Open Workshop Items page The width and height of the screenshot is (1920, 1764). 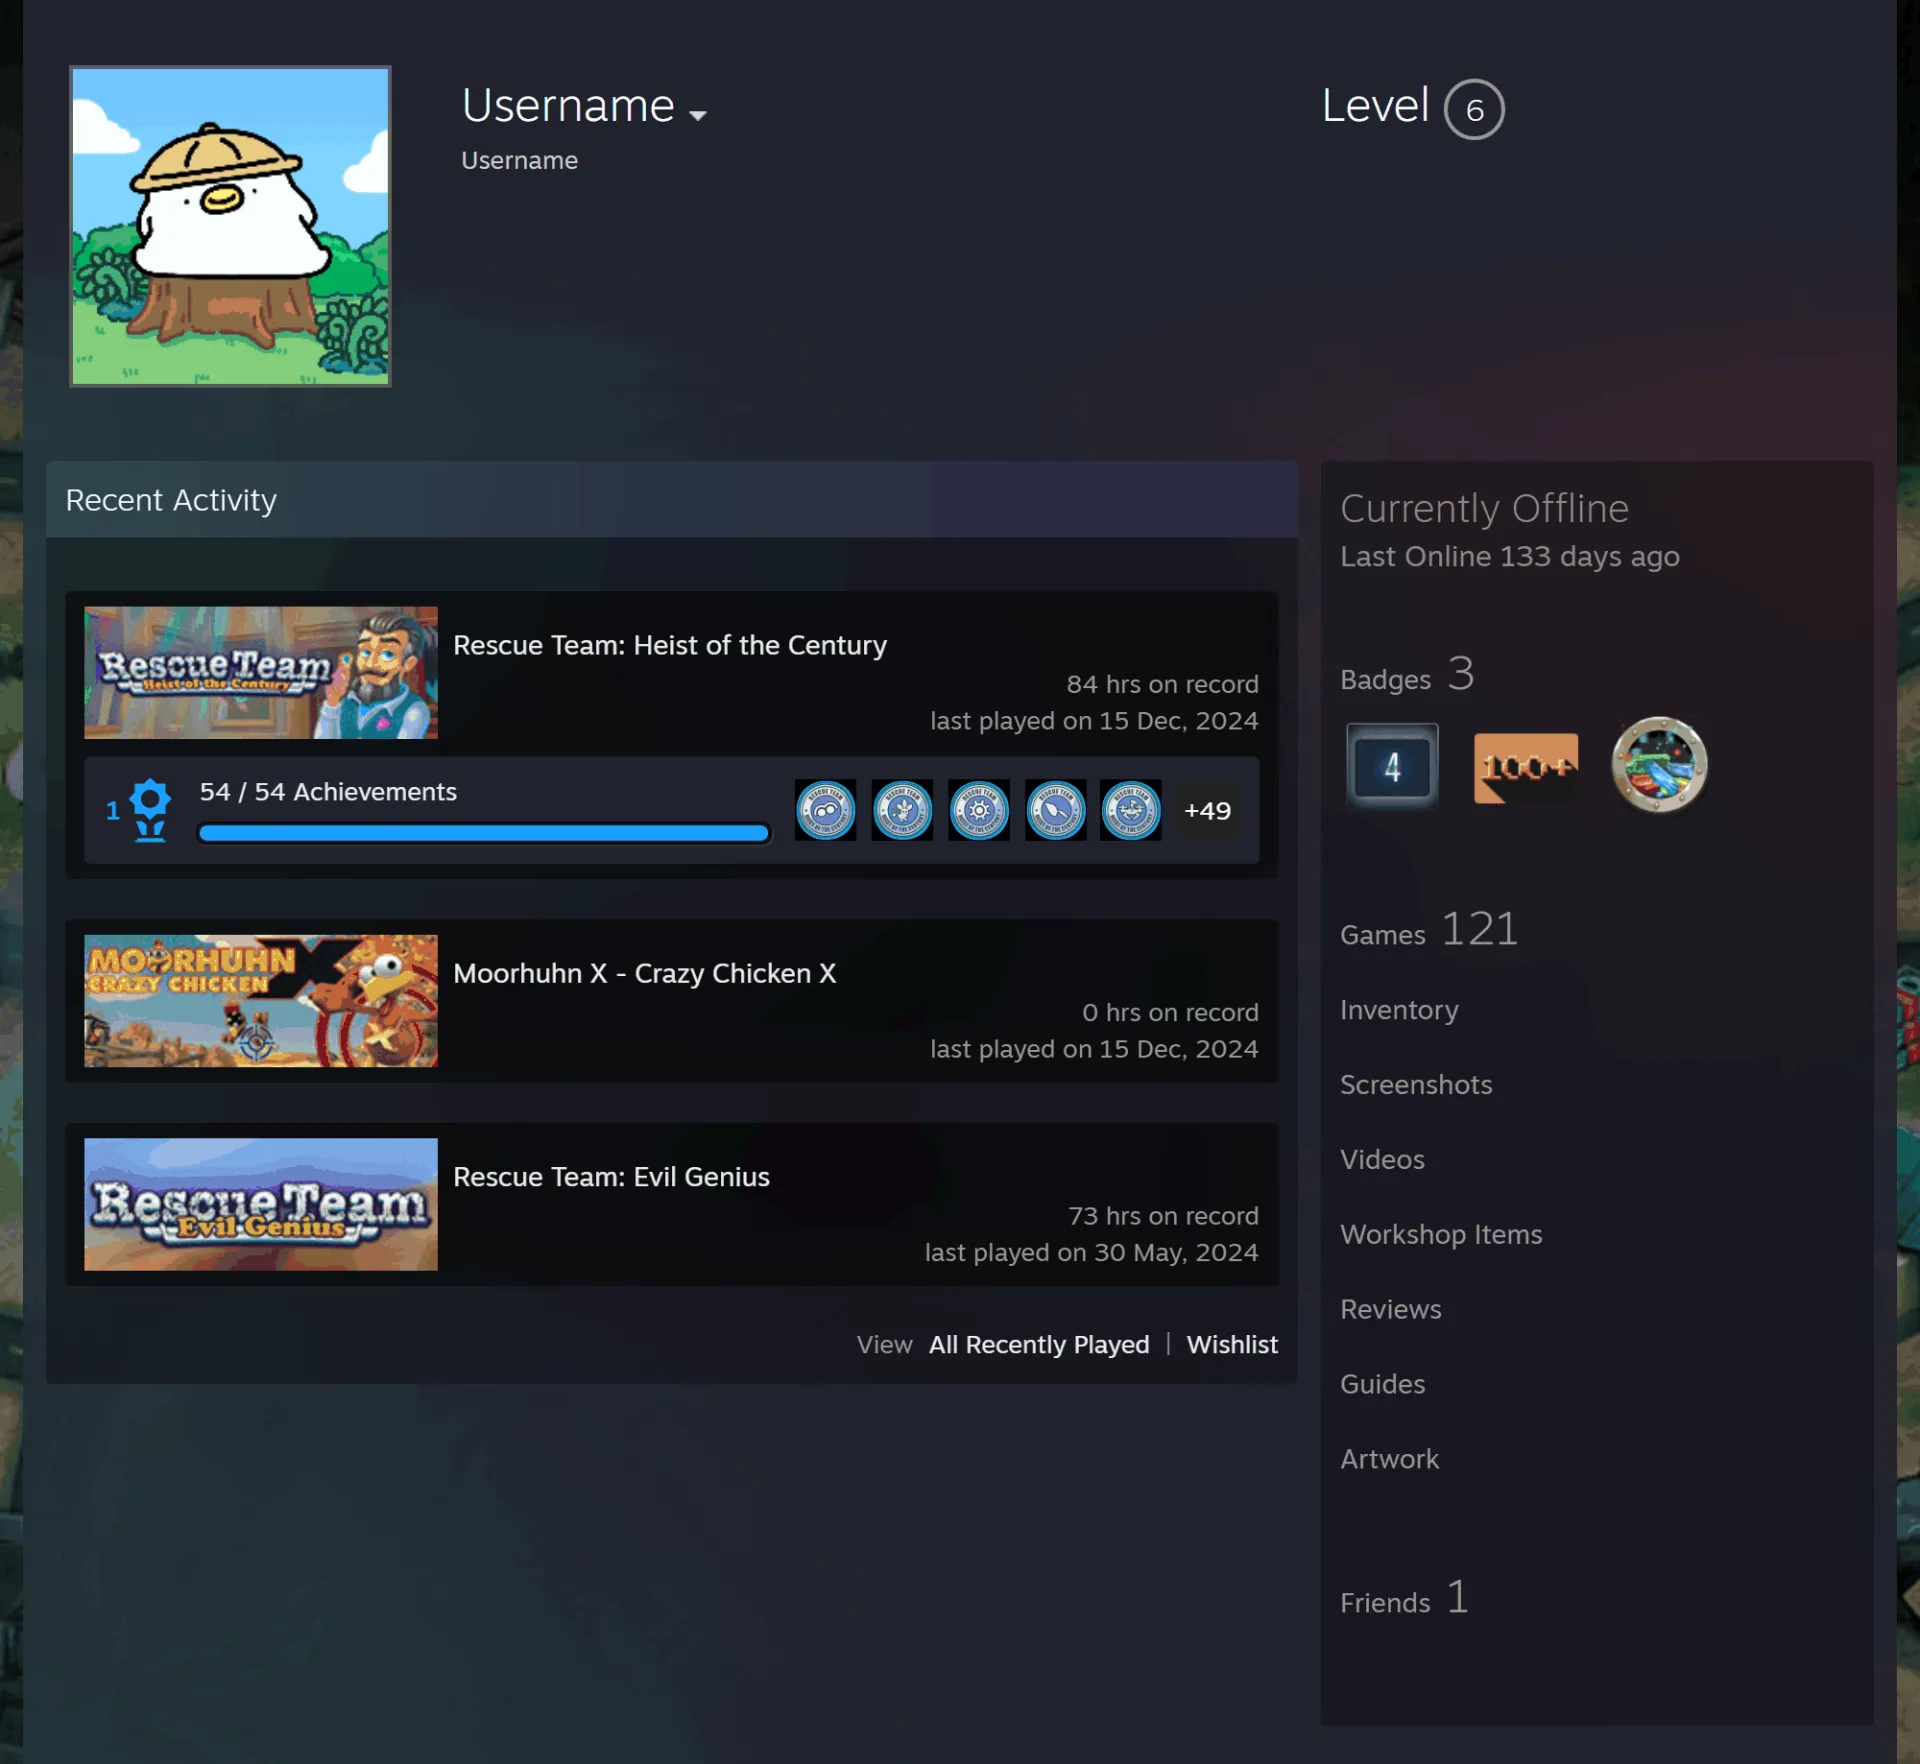click(x=1441, y=1235)
